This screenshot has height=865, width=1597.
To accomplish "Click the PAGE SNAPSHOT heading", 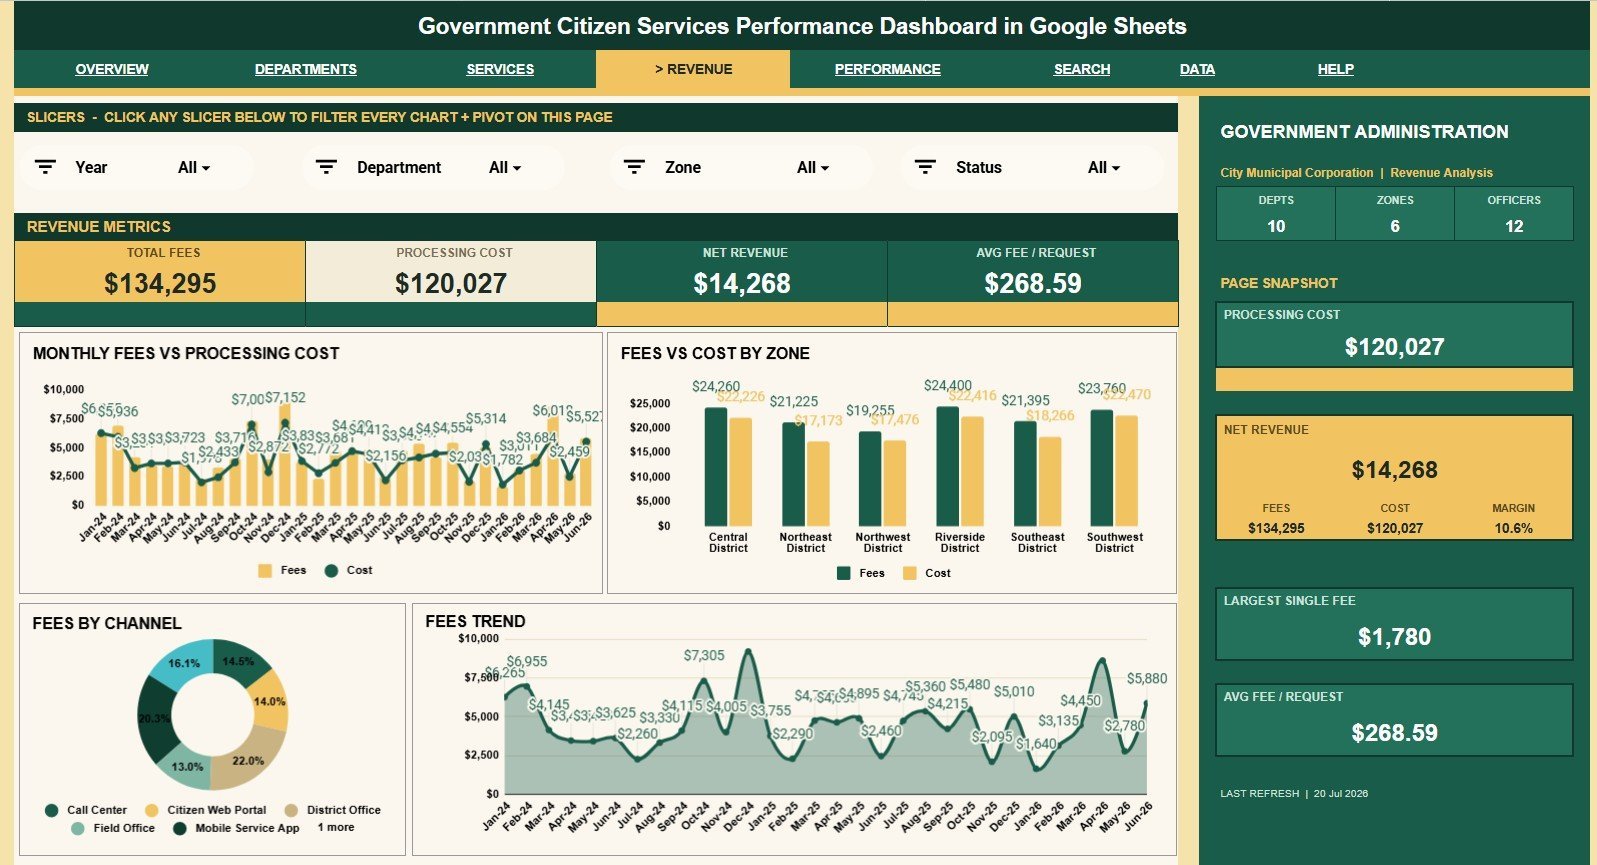I will tap(1279, 283).
